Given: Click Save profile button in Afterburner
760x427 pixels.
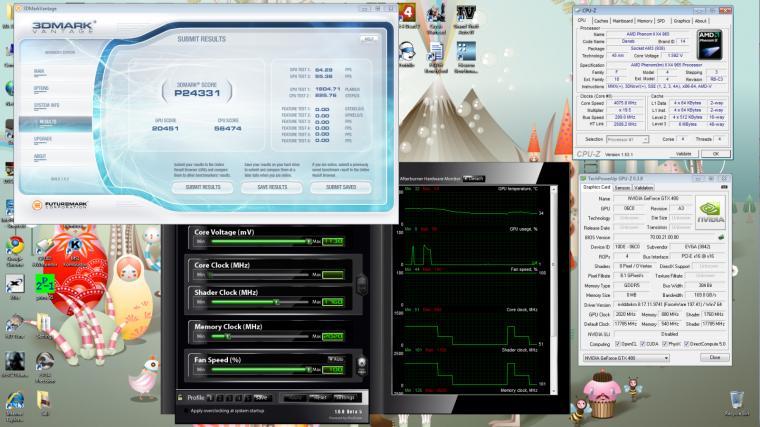Looking at the screenshot, I should point(261,398).
